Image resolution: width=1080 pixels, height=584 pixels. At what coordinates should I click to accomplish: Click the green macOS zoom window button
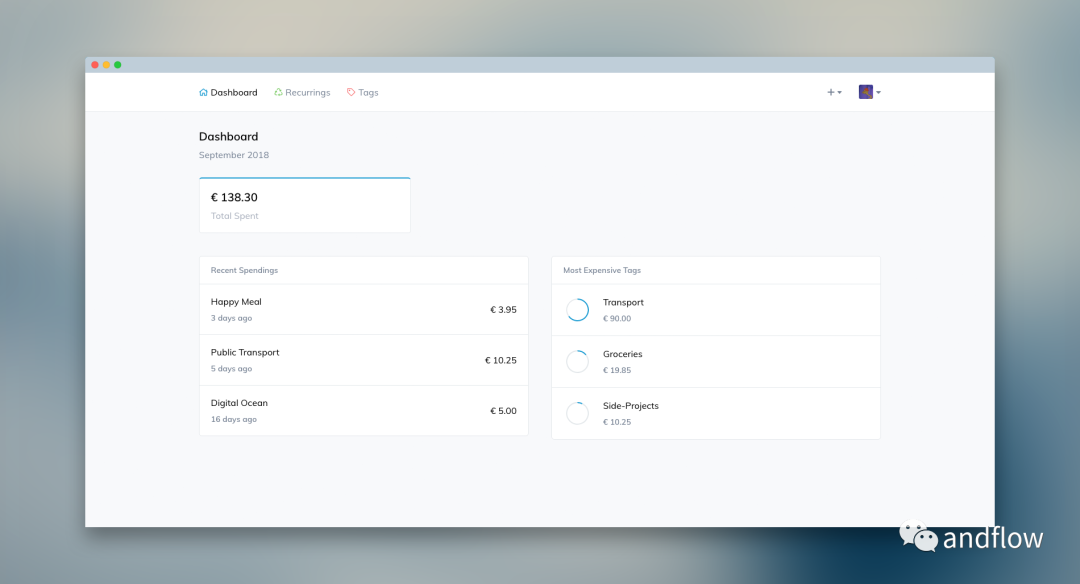(117, 65)
